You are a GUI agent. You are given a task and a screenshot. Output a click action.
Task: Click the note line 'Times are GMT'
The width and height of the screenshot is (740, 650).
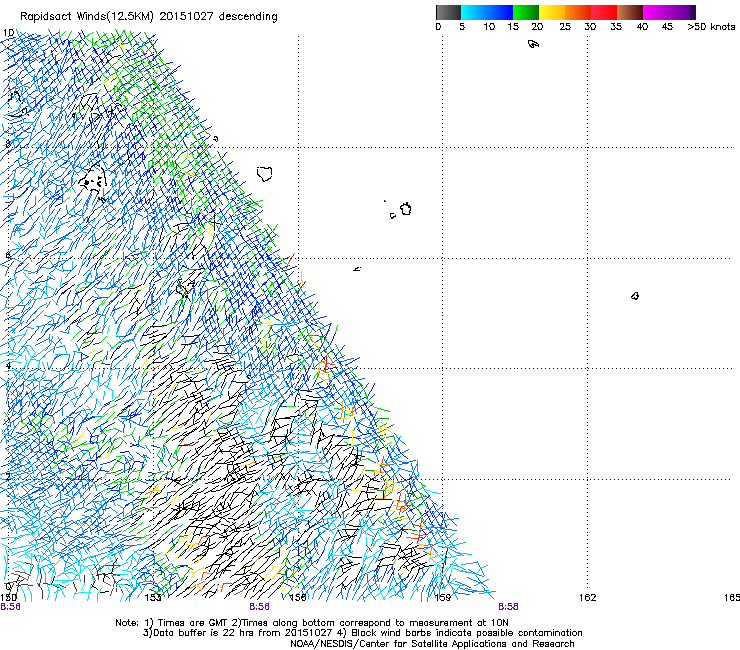pos(193,623)
